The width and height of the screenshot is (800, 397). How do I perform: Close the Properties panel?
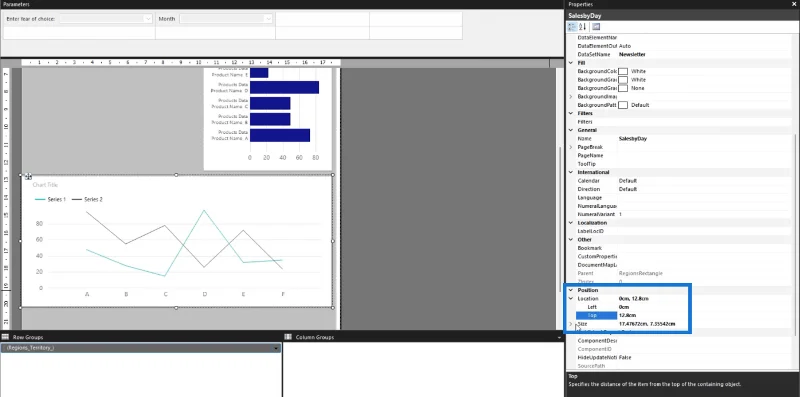point(793,4)
